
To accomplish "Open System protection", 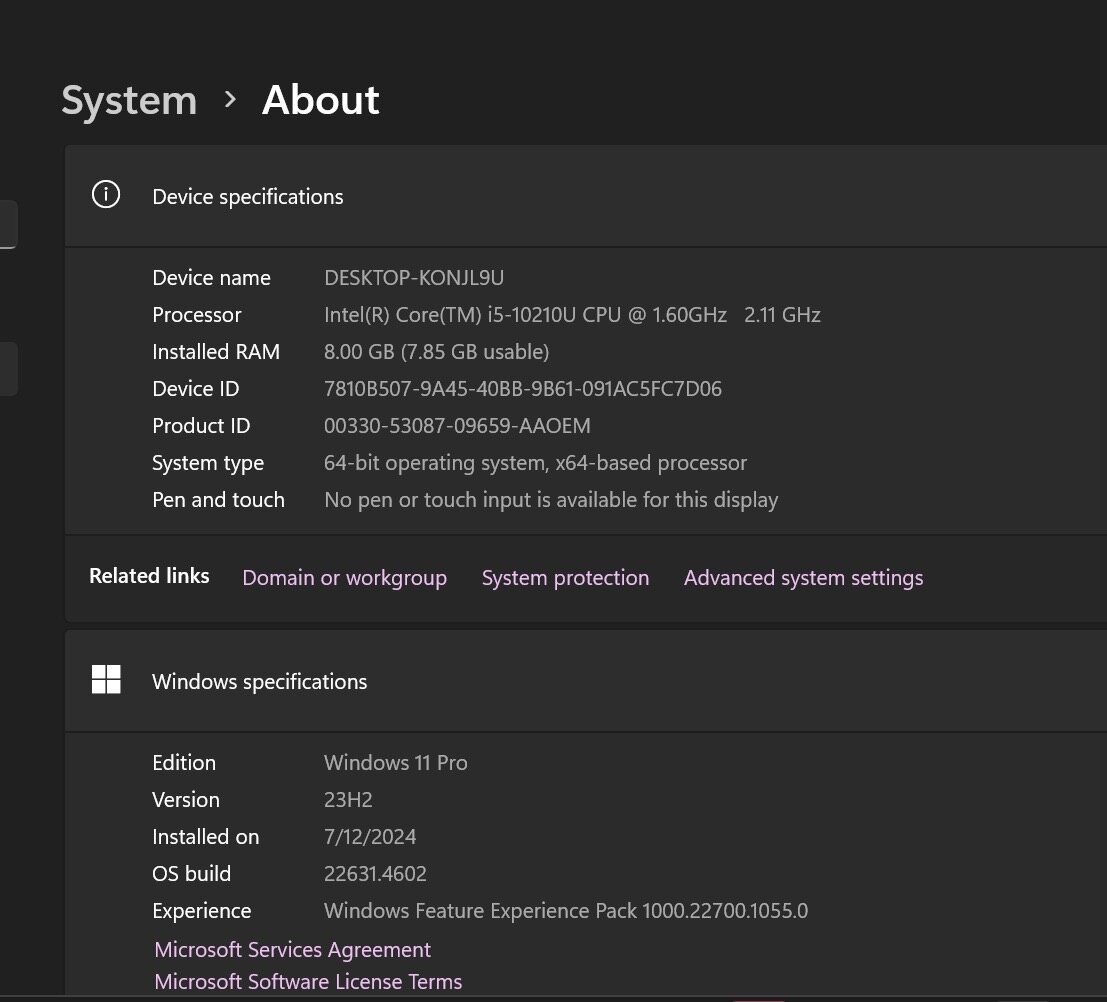I will (565, 577).
